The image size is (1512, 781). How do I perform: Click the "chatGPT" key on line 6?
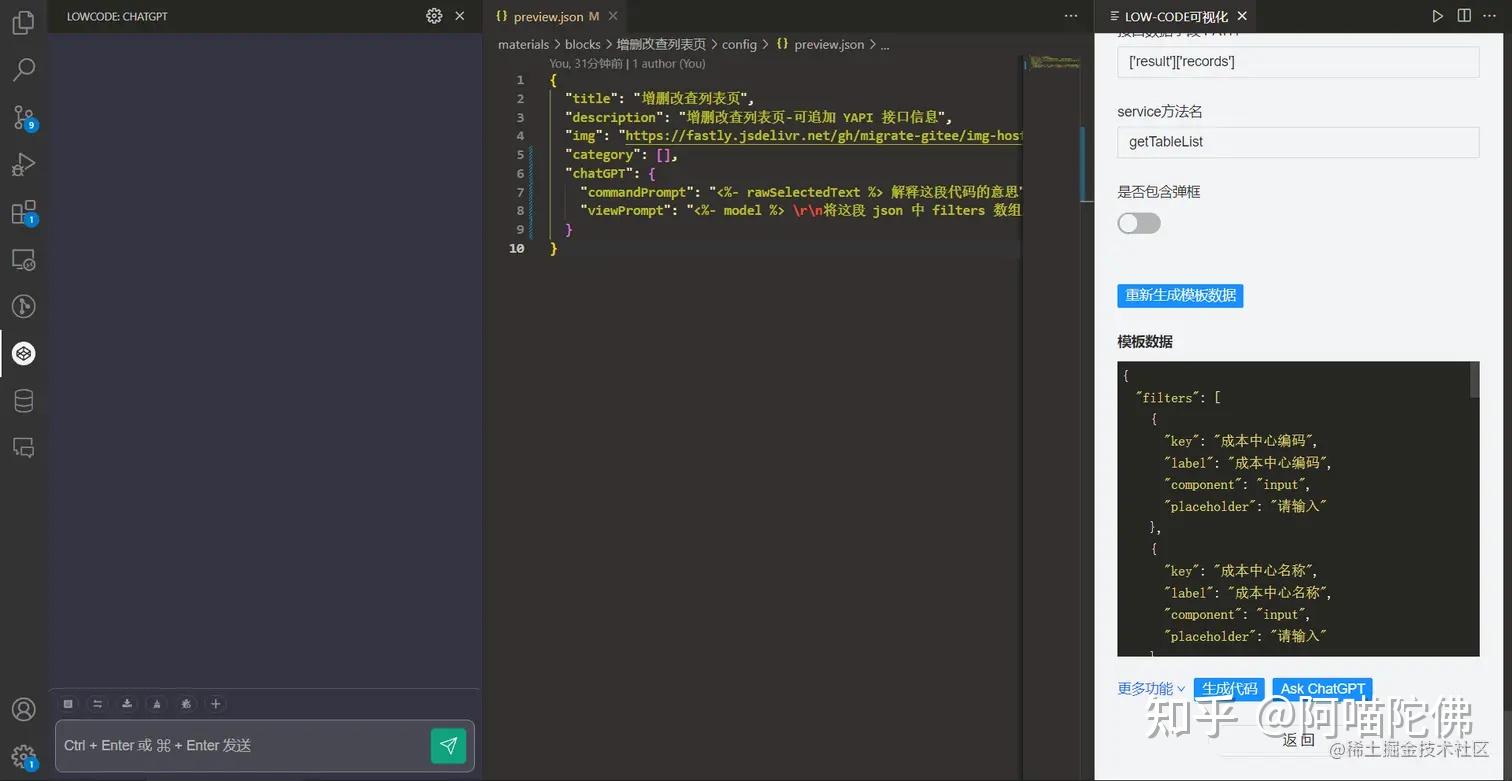coord(599,174)
